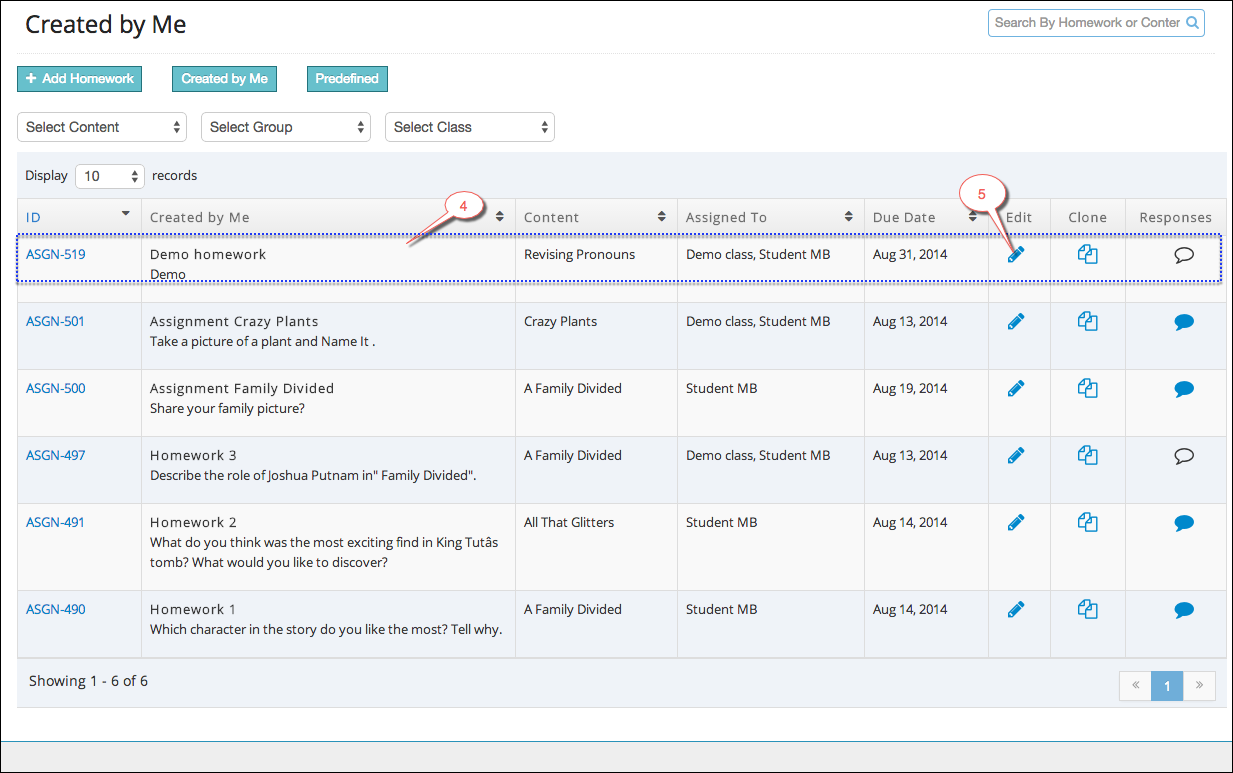Click the Aug 19, 2014 due date

(x=910, y=388)
